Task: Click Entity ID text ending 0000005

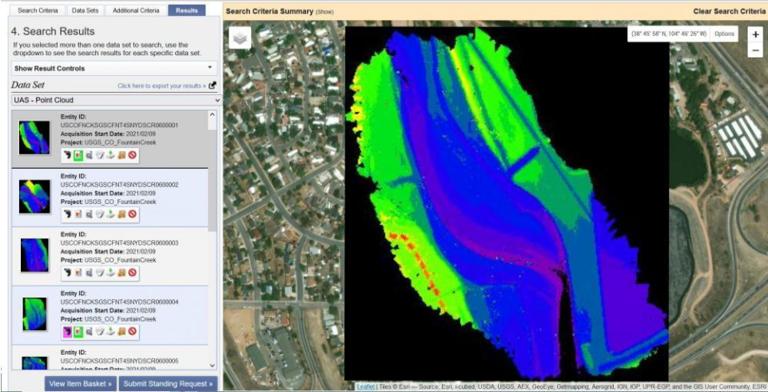Action: point(120,361)
